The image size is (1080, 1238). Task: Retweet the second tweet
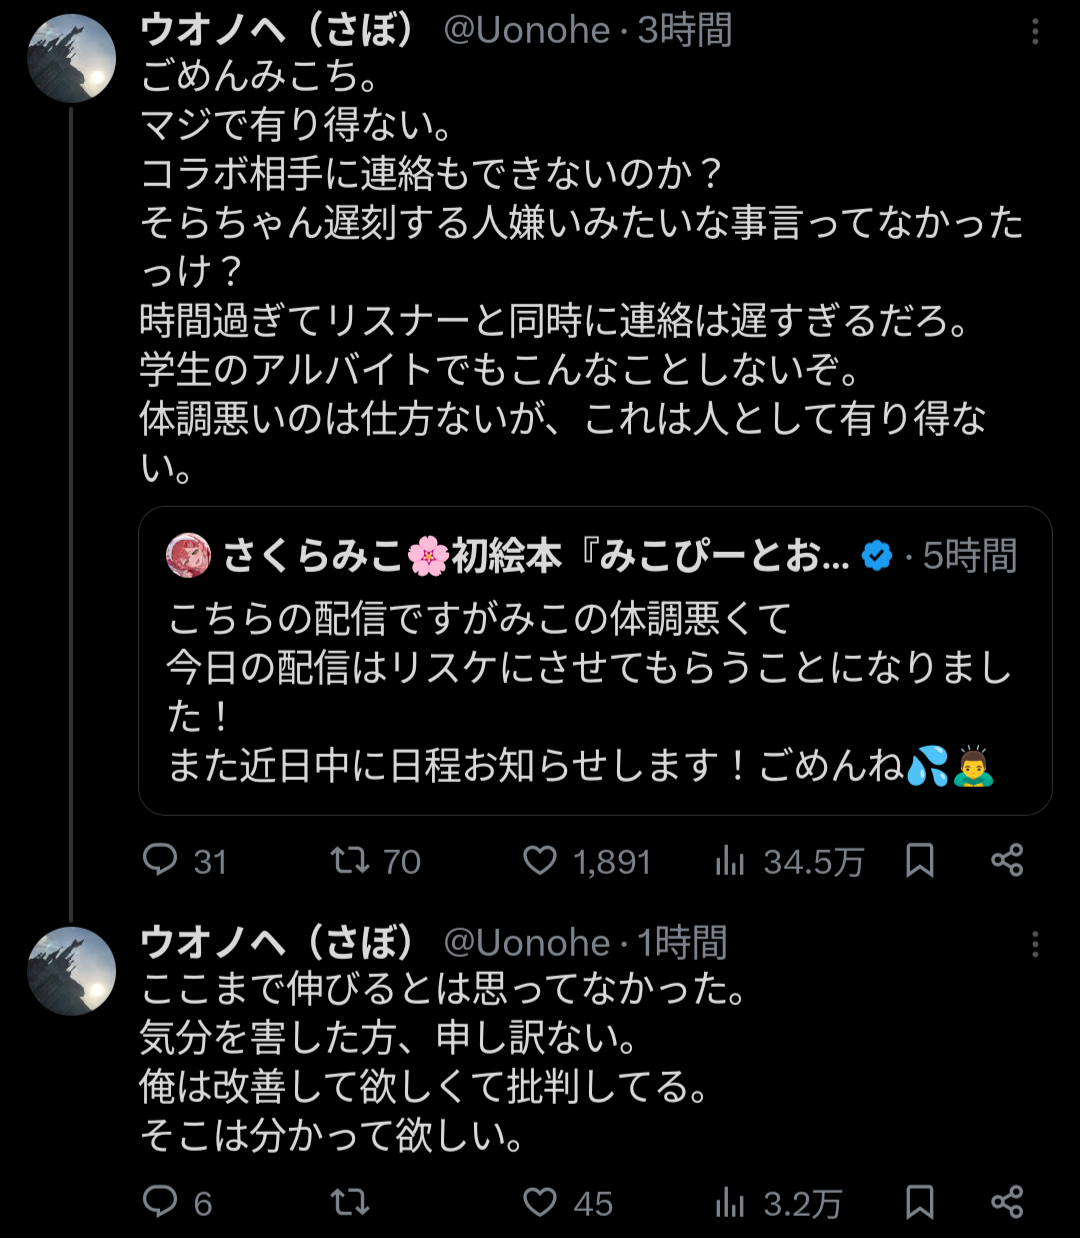point(351,1202)
